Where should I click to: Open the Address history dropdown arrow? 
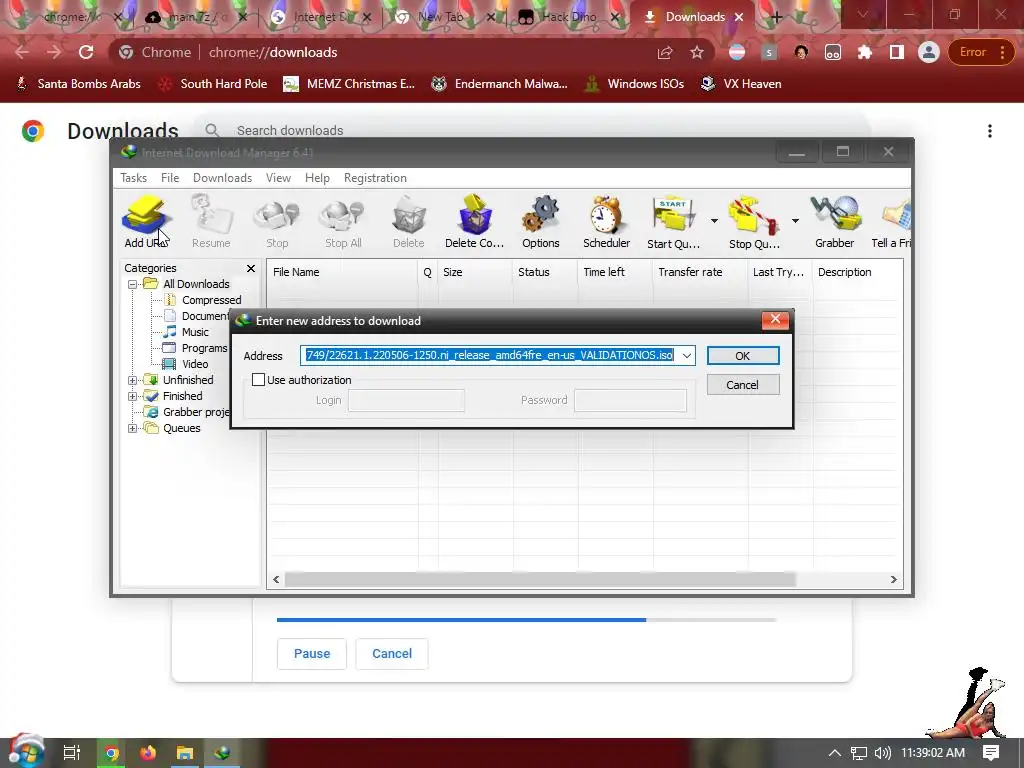[686, 355]
